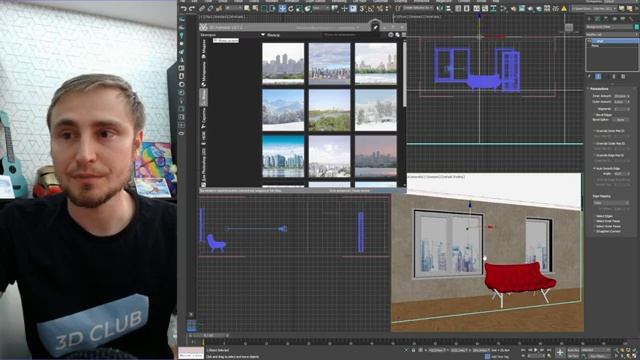Click the yellow warning triangle icon
This screenshot has width=640, height=360.
(564, 8)
